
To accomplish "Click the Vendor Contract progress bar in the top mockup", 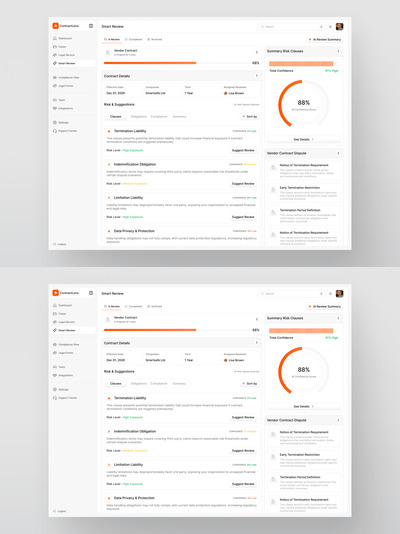I will (177, 63).
